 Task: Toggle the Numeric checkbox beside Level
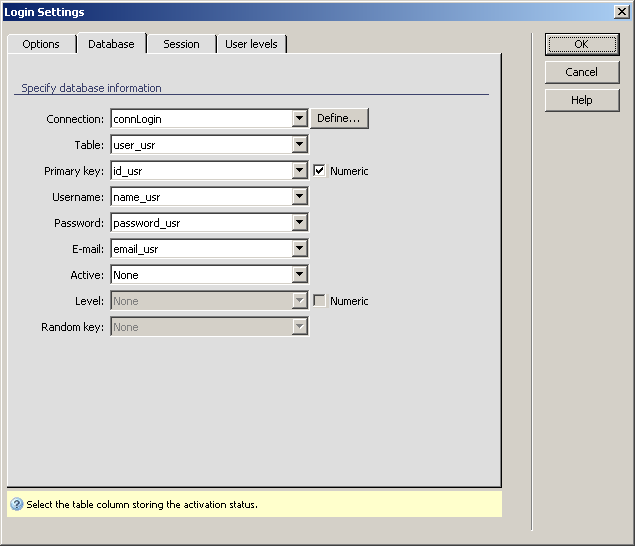coord(320,301)
